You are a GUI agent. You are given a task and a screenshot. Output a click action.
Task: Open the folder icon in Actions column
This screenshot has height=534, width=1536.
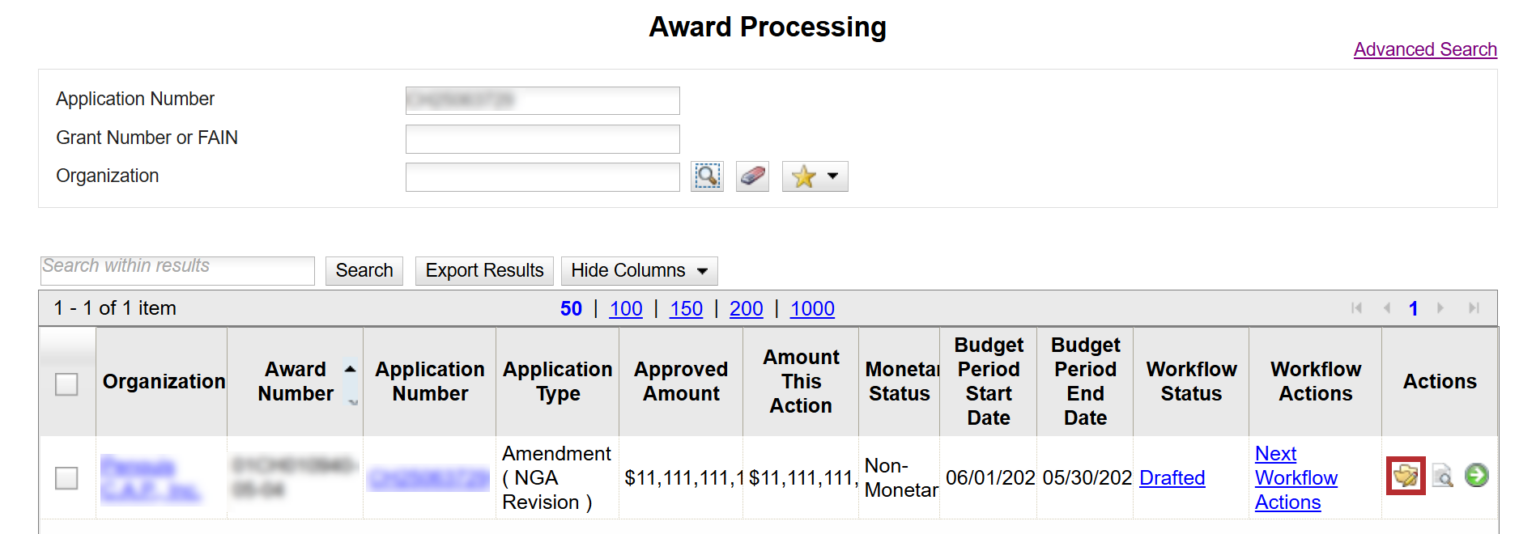coord(1406,476)
